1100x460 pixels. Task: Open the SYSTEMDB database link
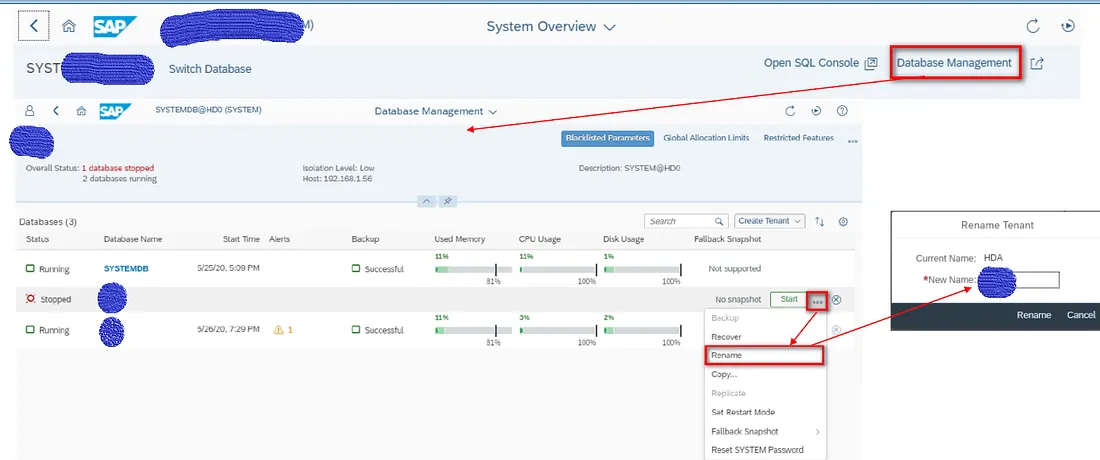(126, 269)
